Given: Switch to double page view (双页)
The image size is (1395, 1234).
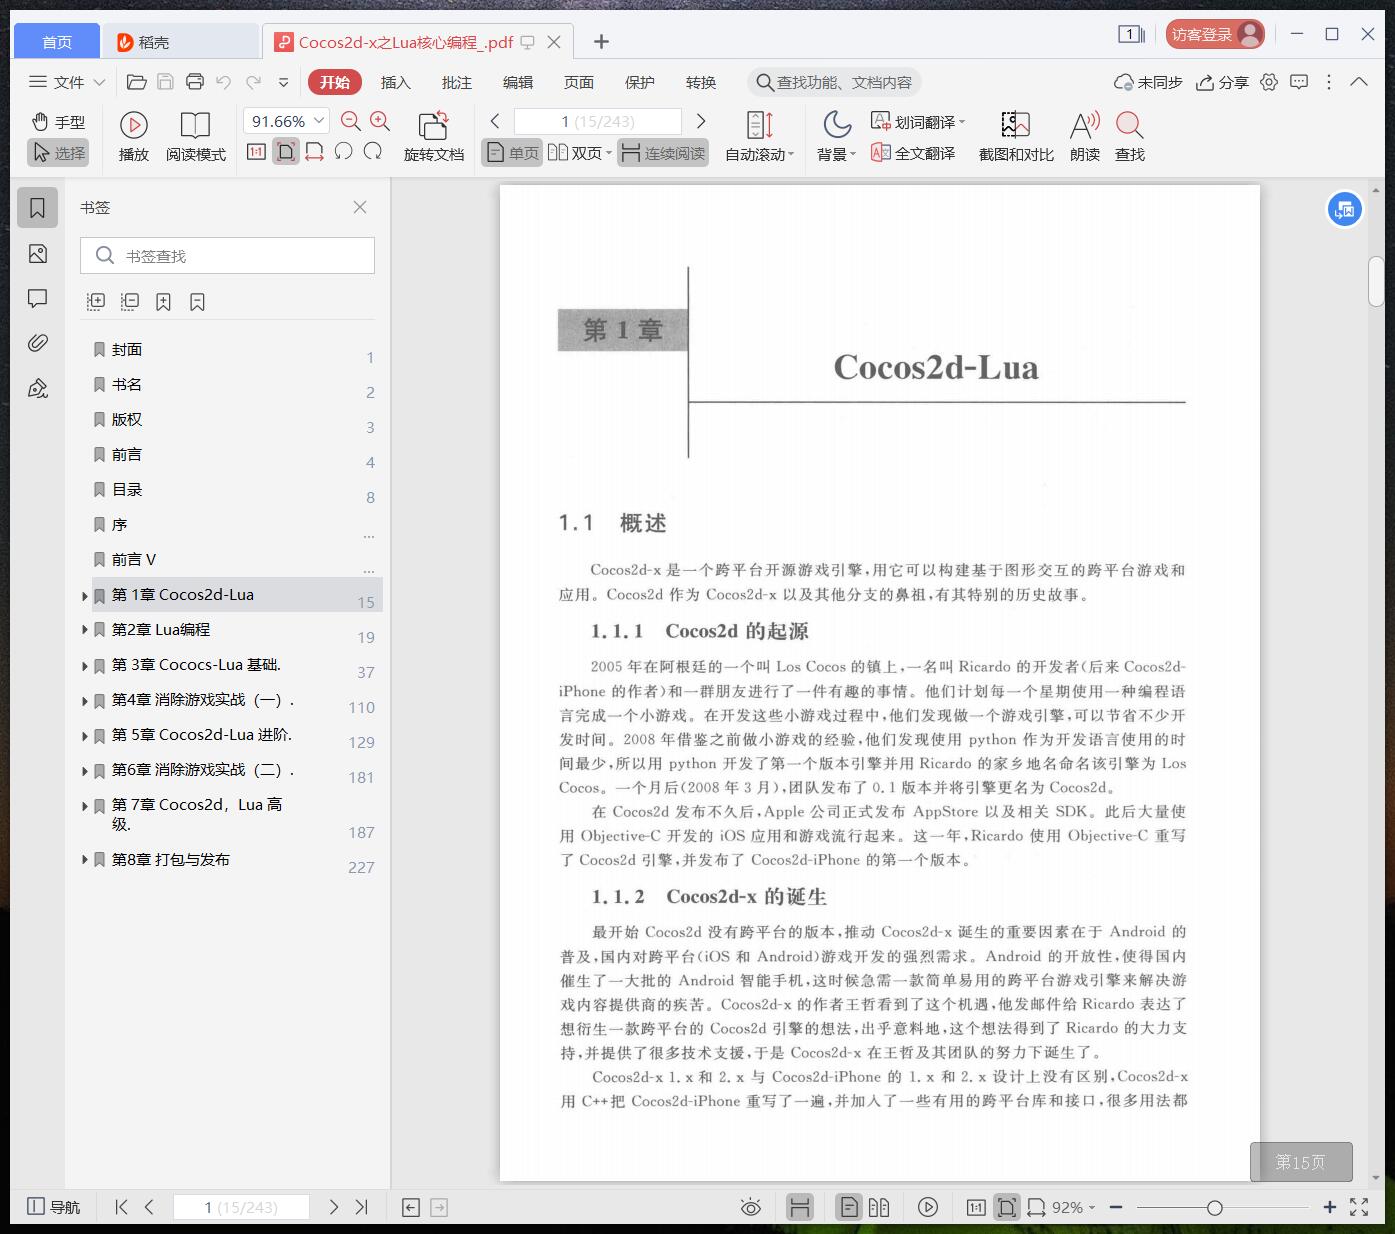Looking at the screenshot, I should pyautogui.click(x=579, y=153).
